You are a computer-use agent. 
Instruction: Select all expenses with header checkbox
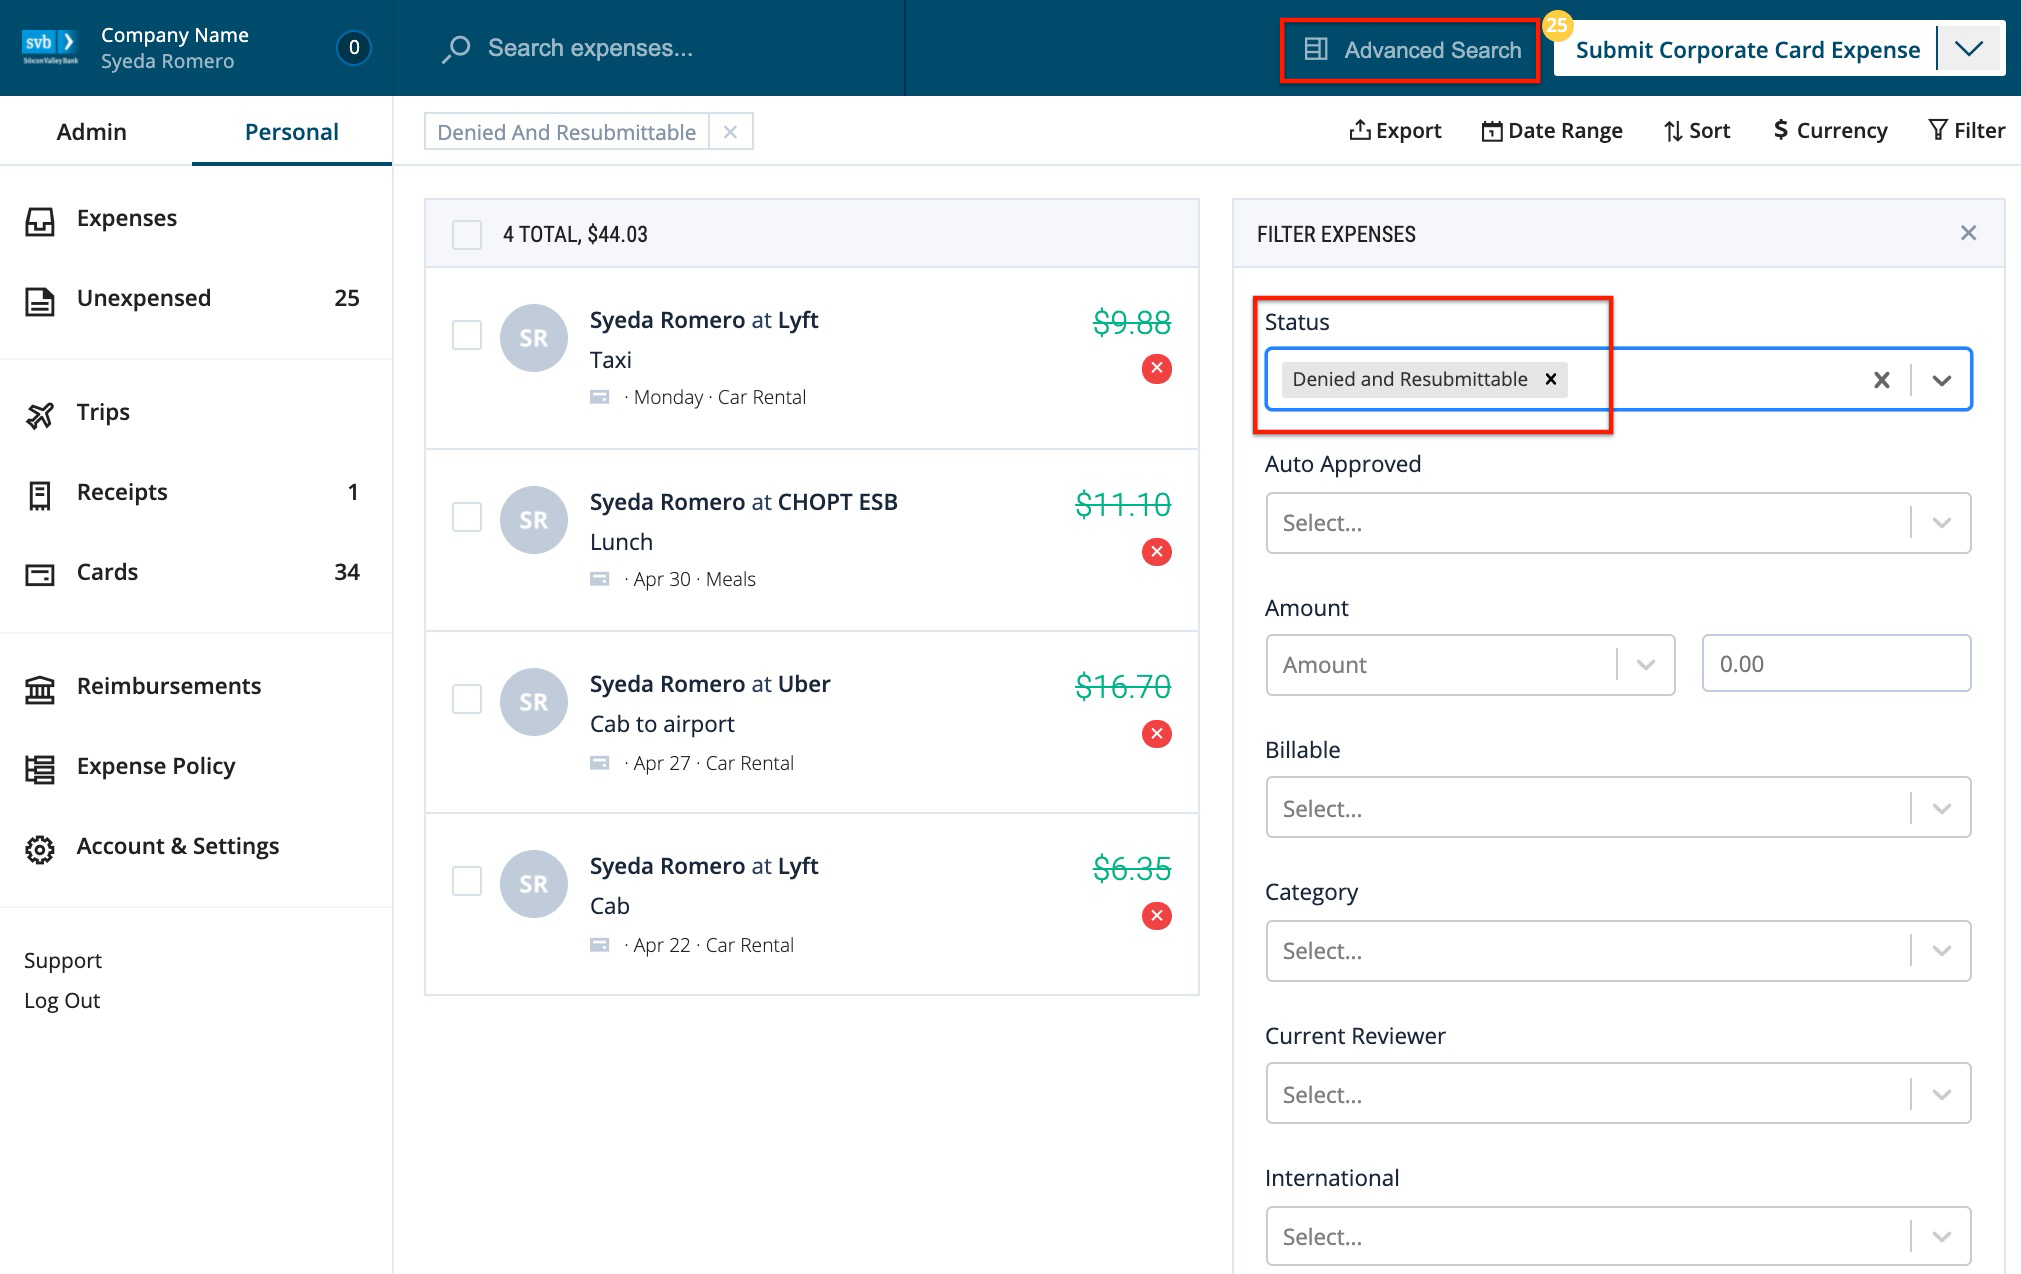(466, 234)
